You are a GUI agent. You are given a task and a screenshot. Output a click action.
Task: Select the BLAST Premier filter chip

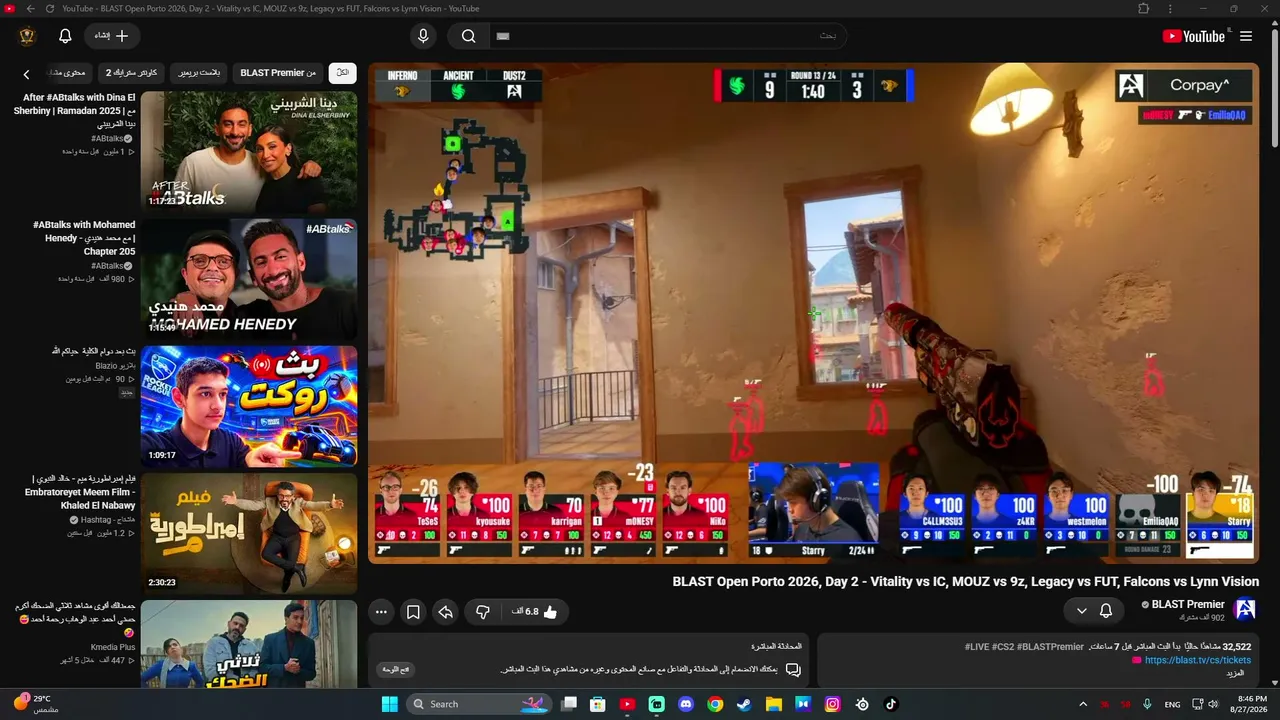pyautogui.click(x=278, y=73)
